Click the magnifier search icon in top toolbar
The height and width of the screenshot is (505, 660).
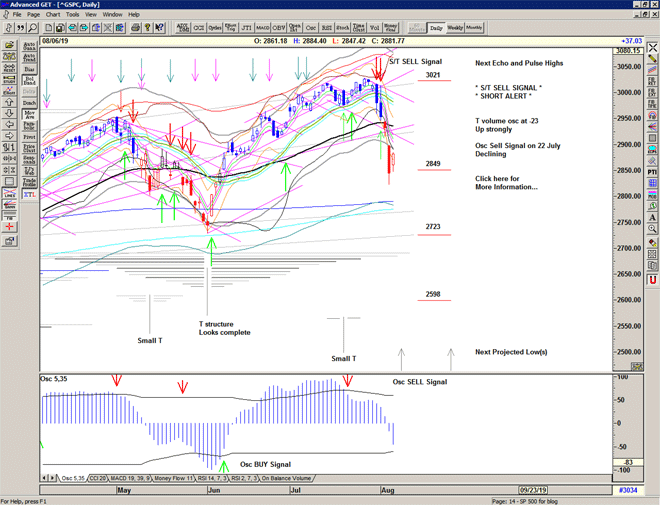[32, 28]
